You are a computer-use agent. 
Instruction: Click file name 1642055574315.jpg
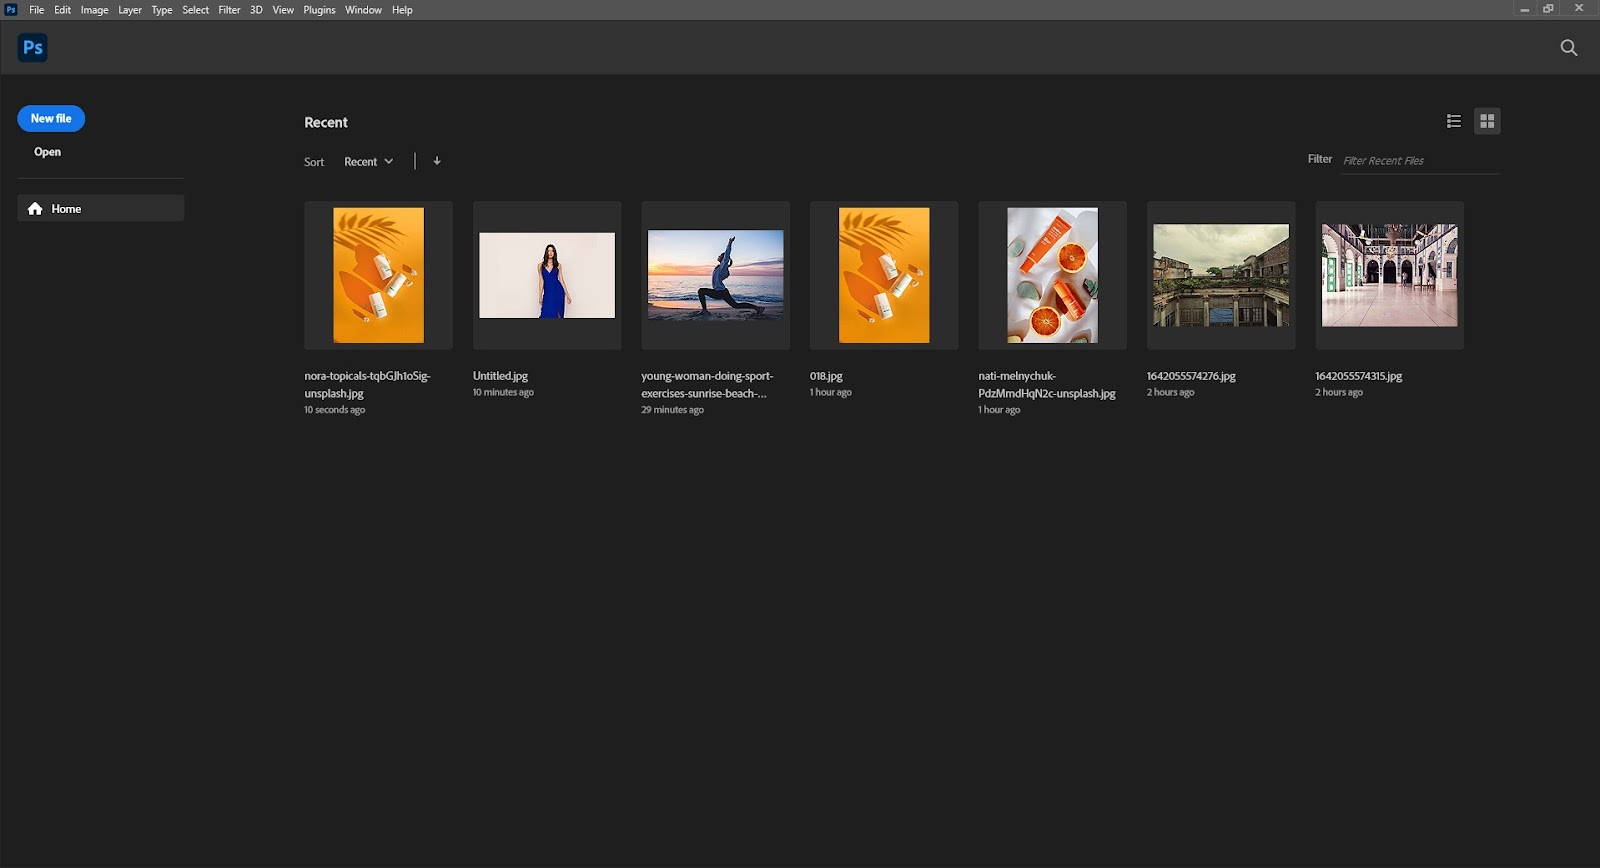(x=1358, y=376)
